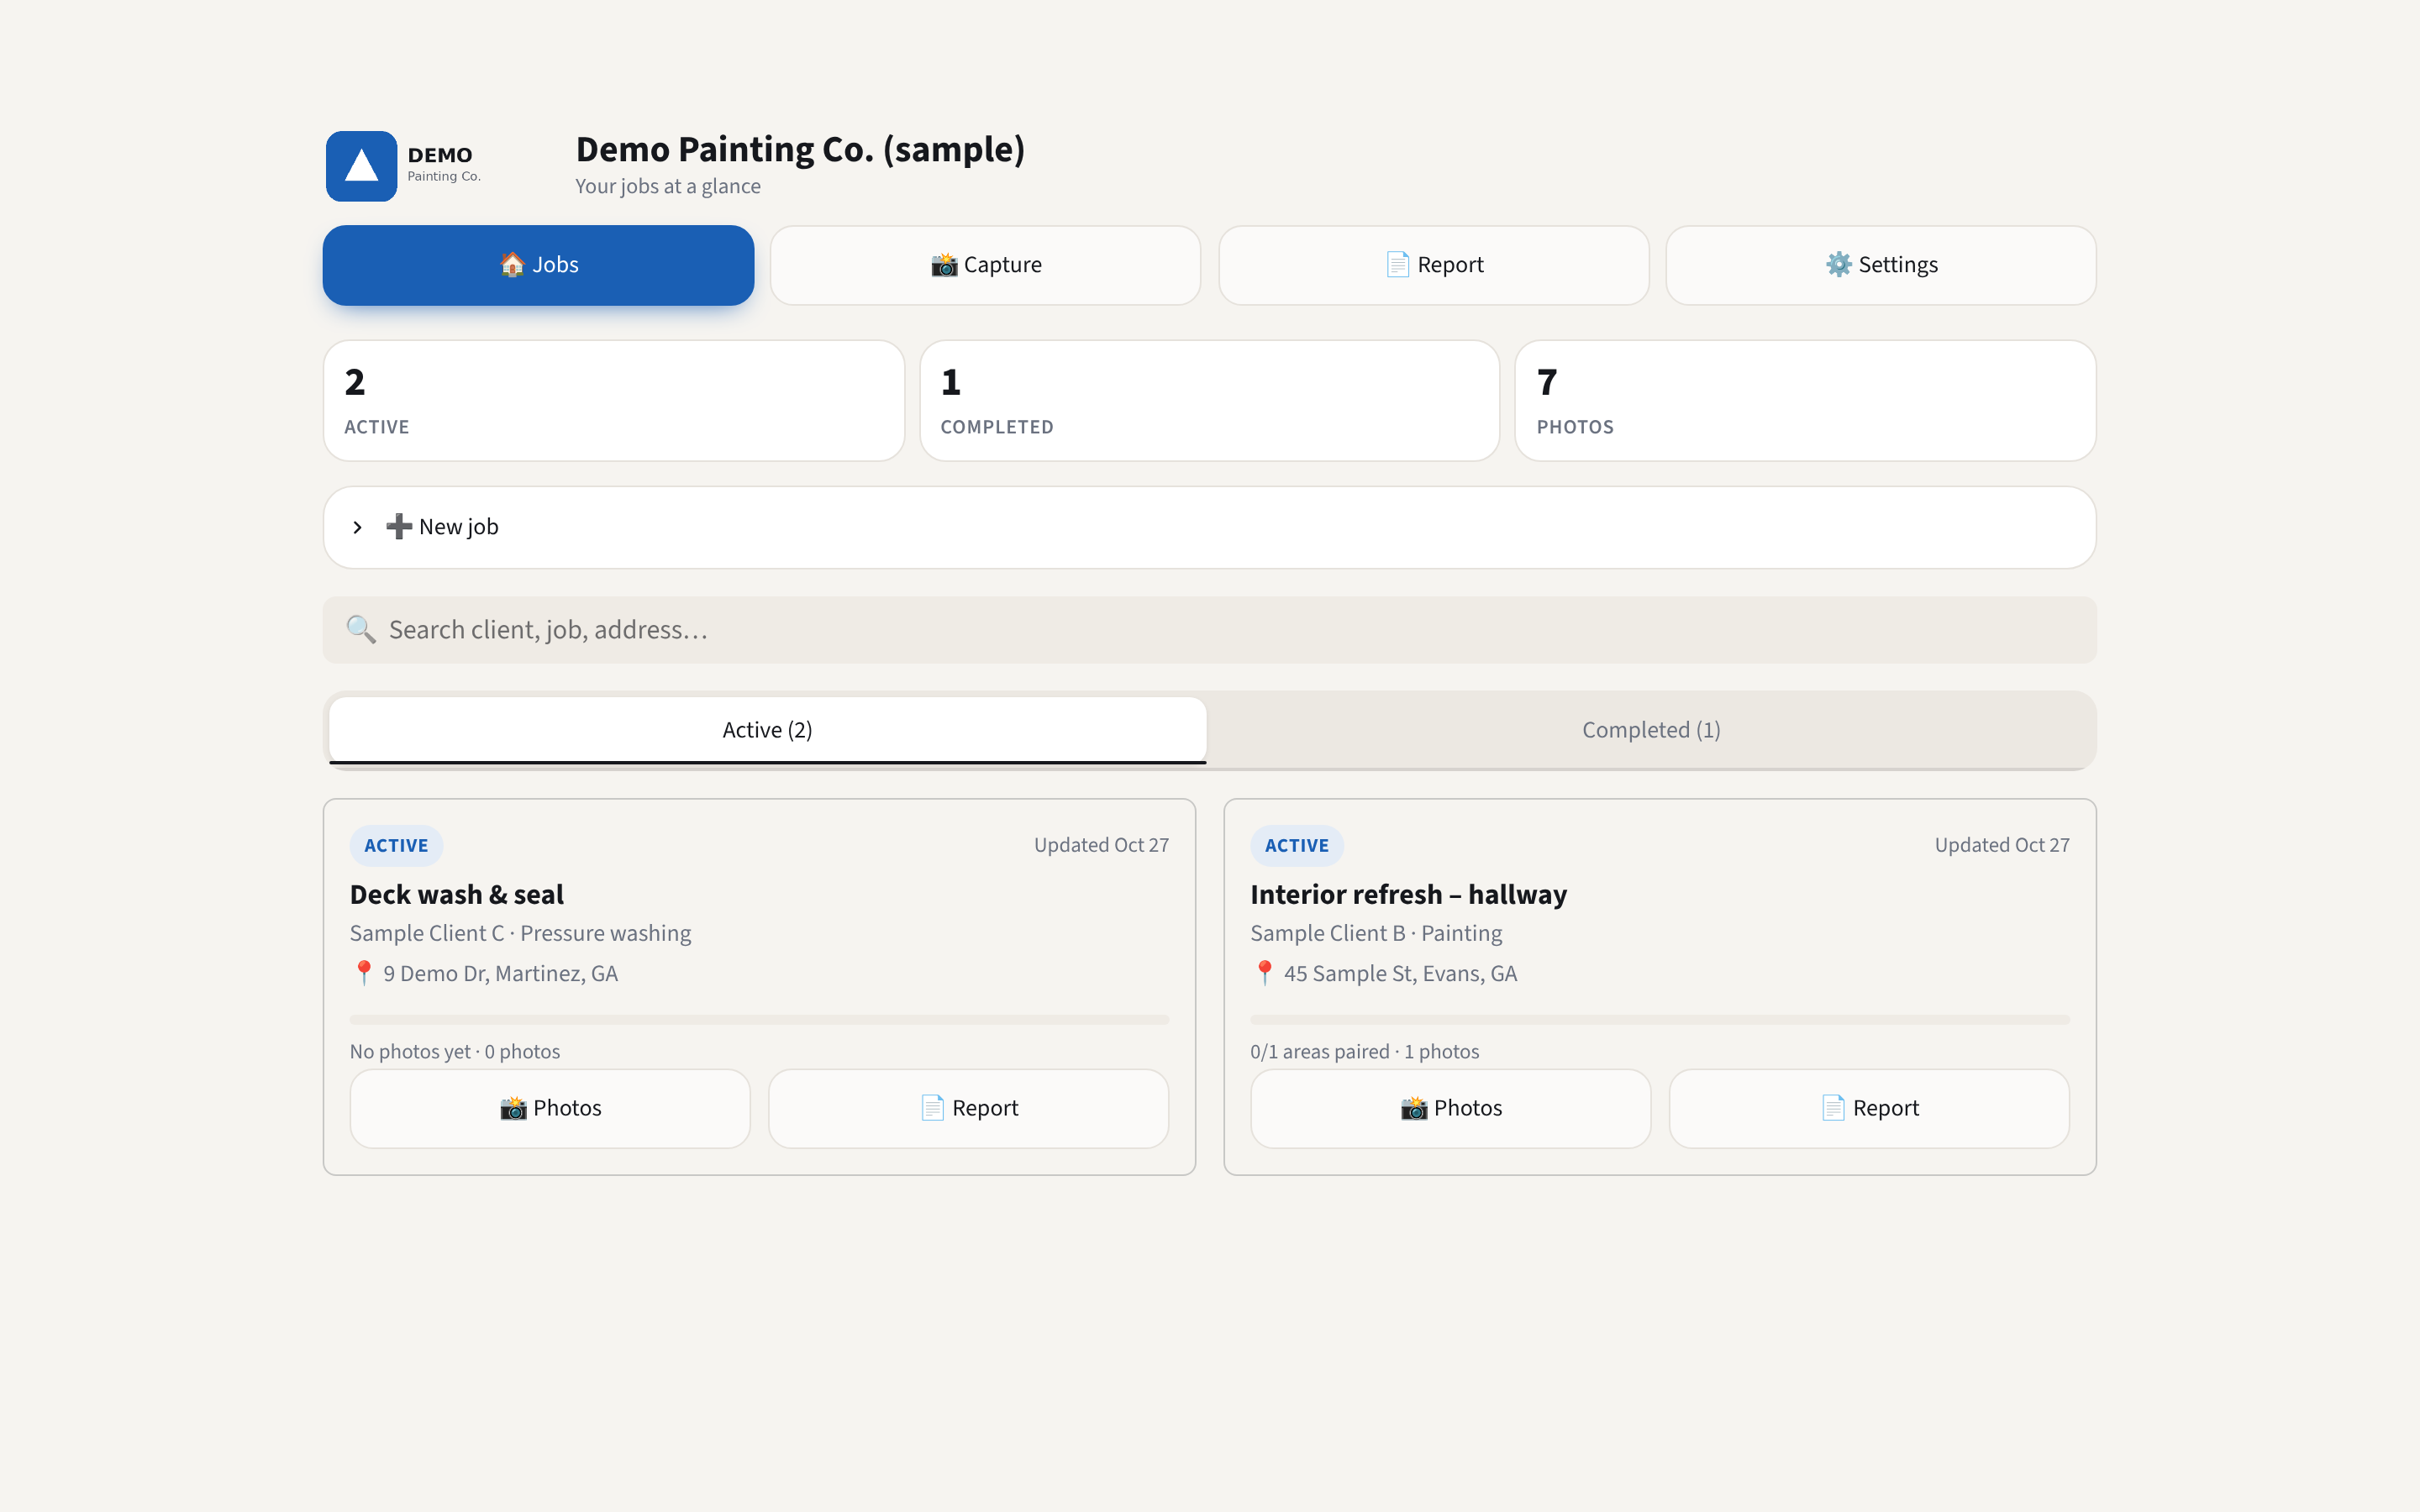2420x1512 pixels.
Task: Open the Jobs tab
Action: pyautogui.click(x=538, y=265)
